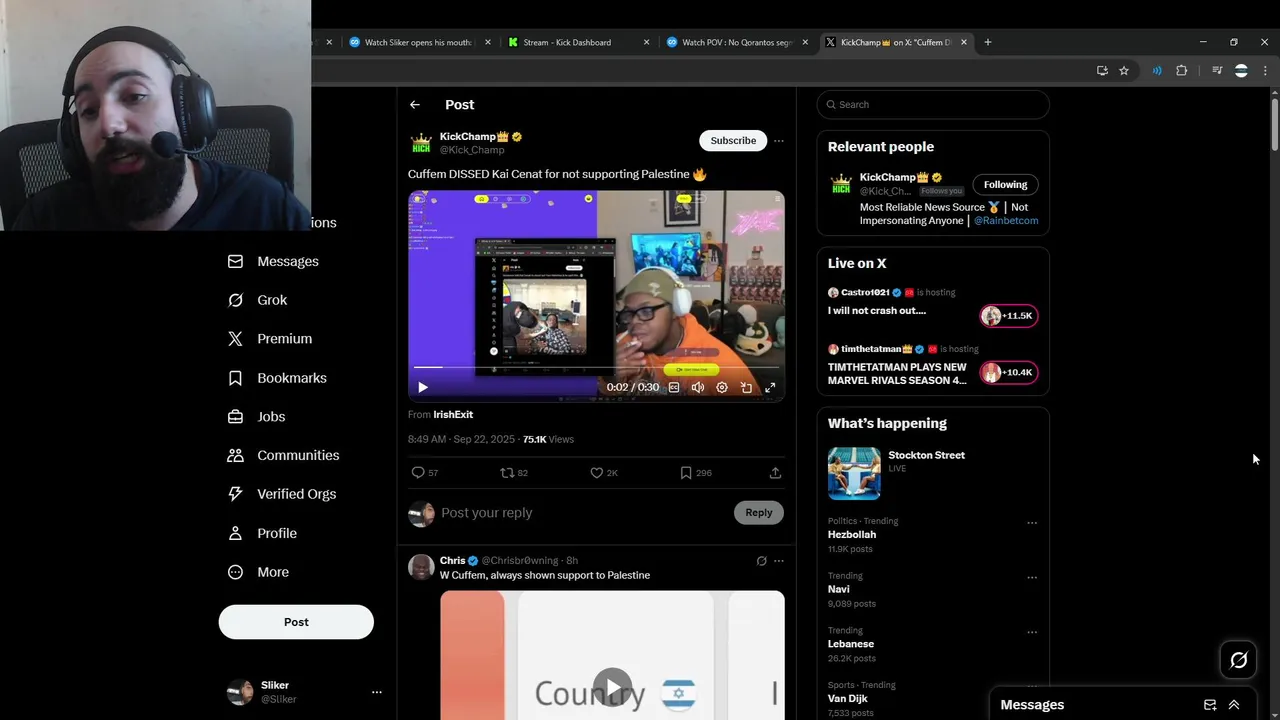
Task: Enter fullscreen on the video
Action: (770, 387)
